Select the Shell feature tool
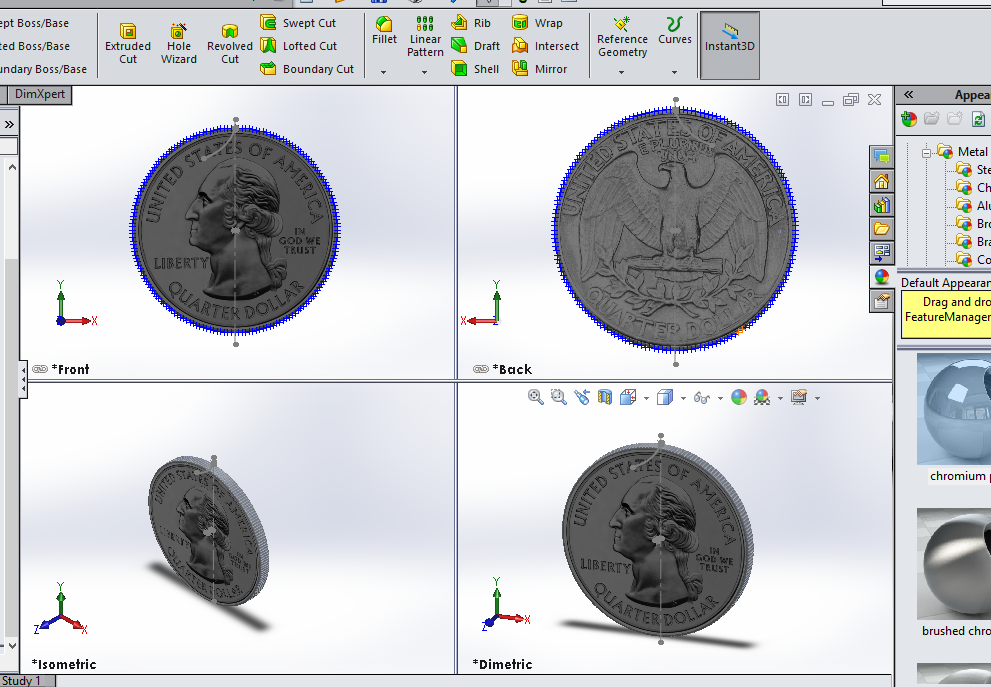This screenshot has width=991, height=687. (475, 69)
